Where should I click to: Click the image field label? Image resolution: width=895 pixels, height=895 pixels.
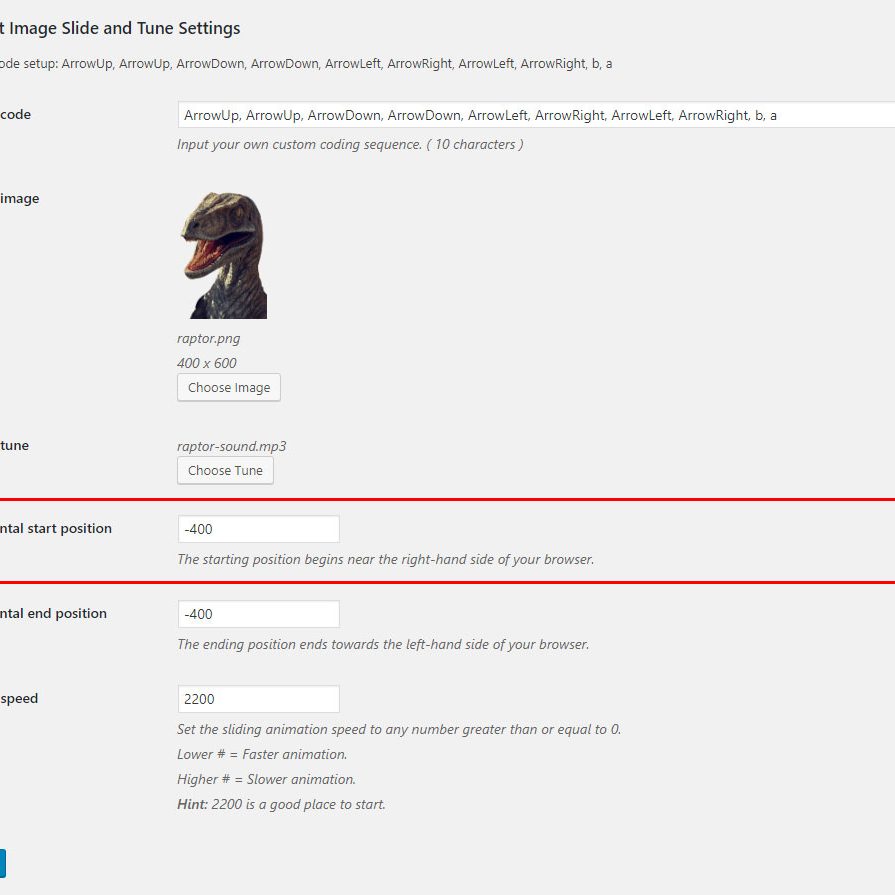coord(19,199)
